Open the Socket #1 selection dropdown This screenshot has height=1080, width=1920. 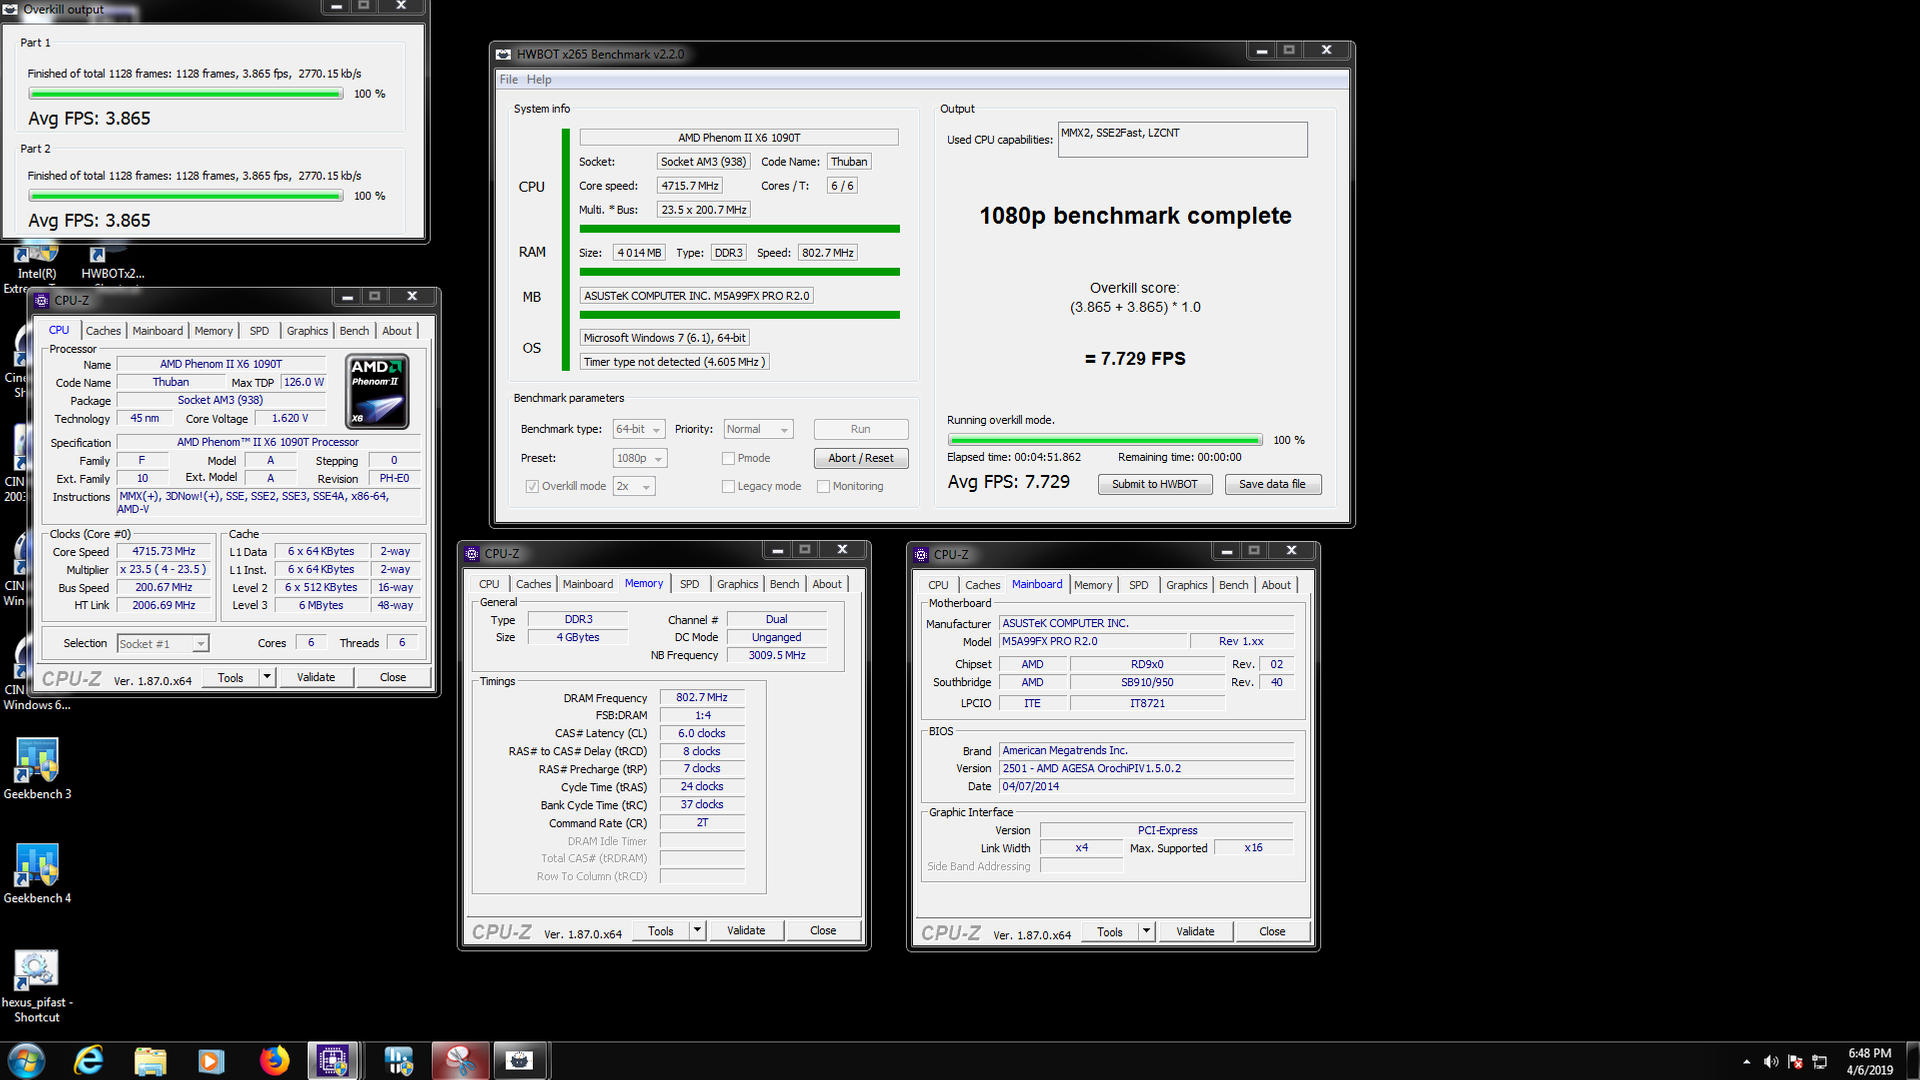(163, 644)
